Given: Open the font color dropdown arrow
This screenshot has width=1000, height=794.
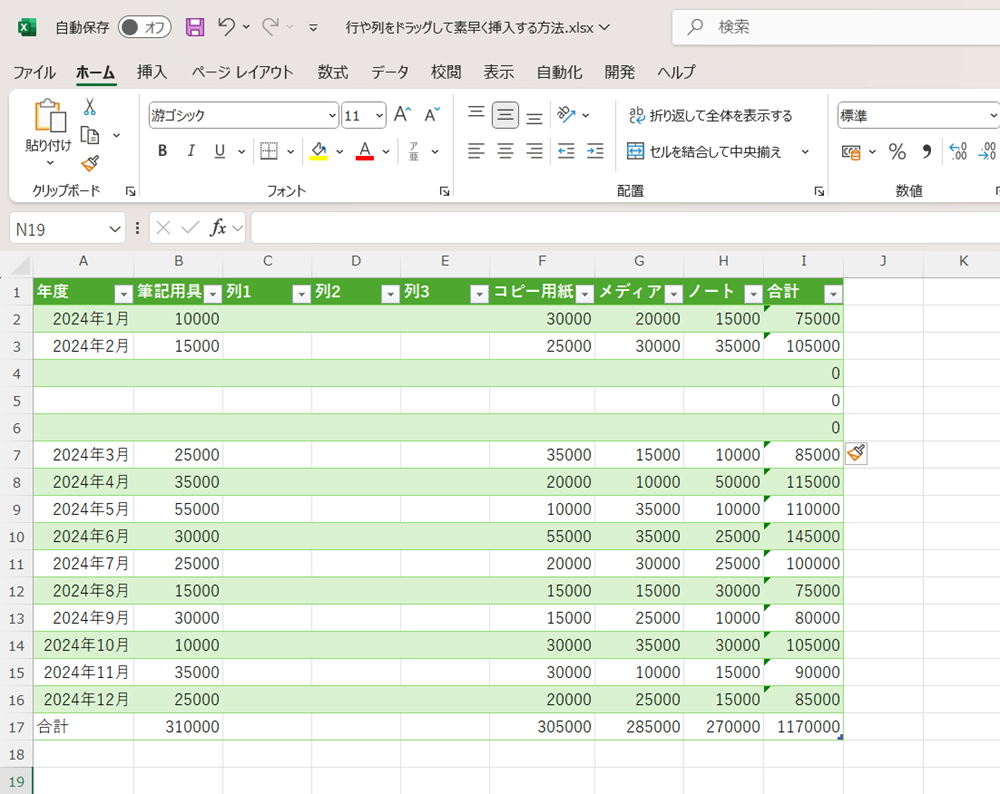Looking at the screenshot, I should pos(386,152).
